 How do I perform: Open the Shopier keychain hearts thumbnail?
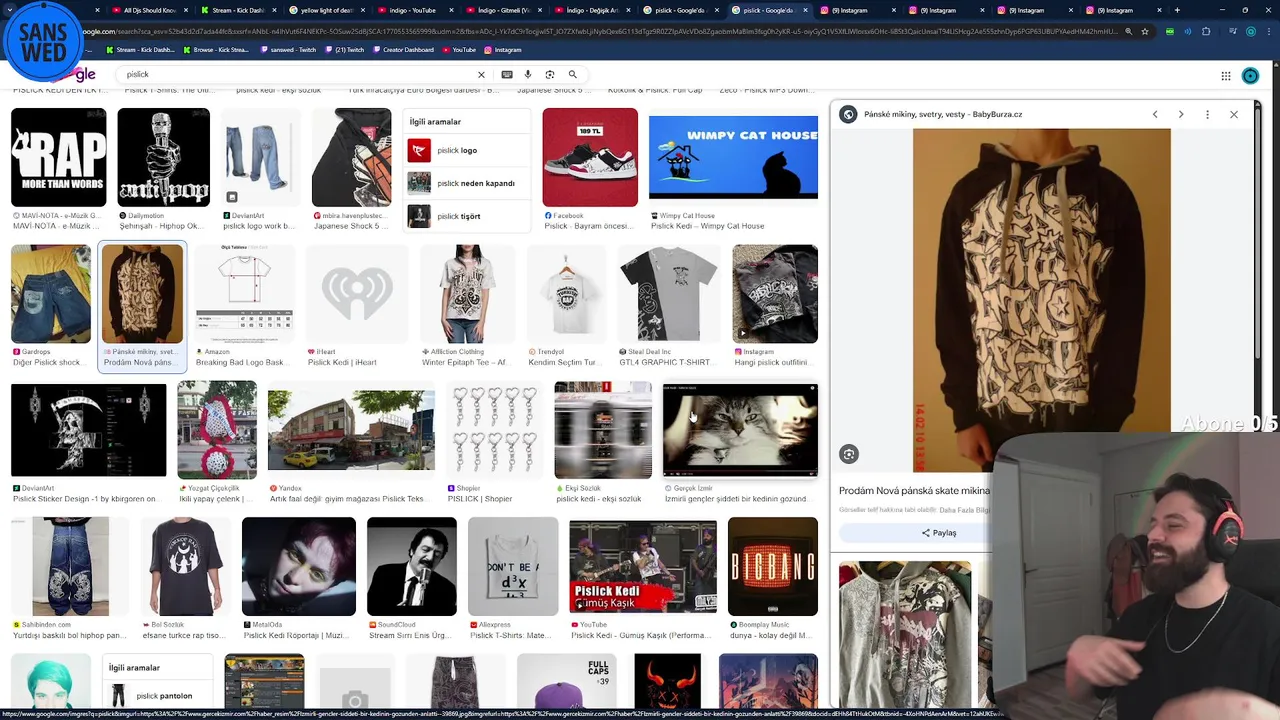tap(495, 430)
